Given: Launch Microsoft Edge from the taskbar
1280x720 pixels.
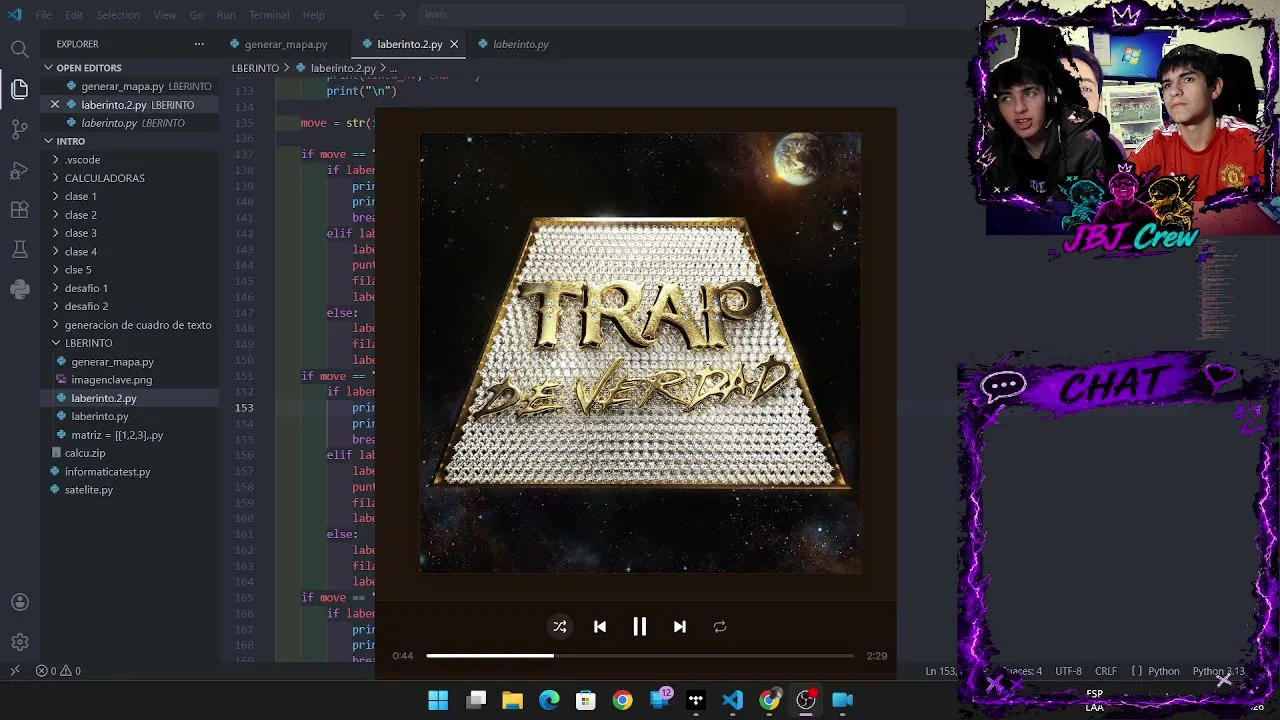Looking at the screenshot, I should point(549,700).
